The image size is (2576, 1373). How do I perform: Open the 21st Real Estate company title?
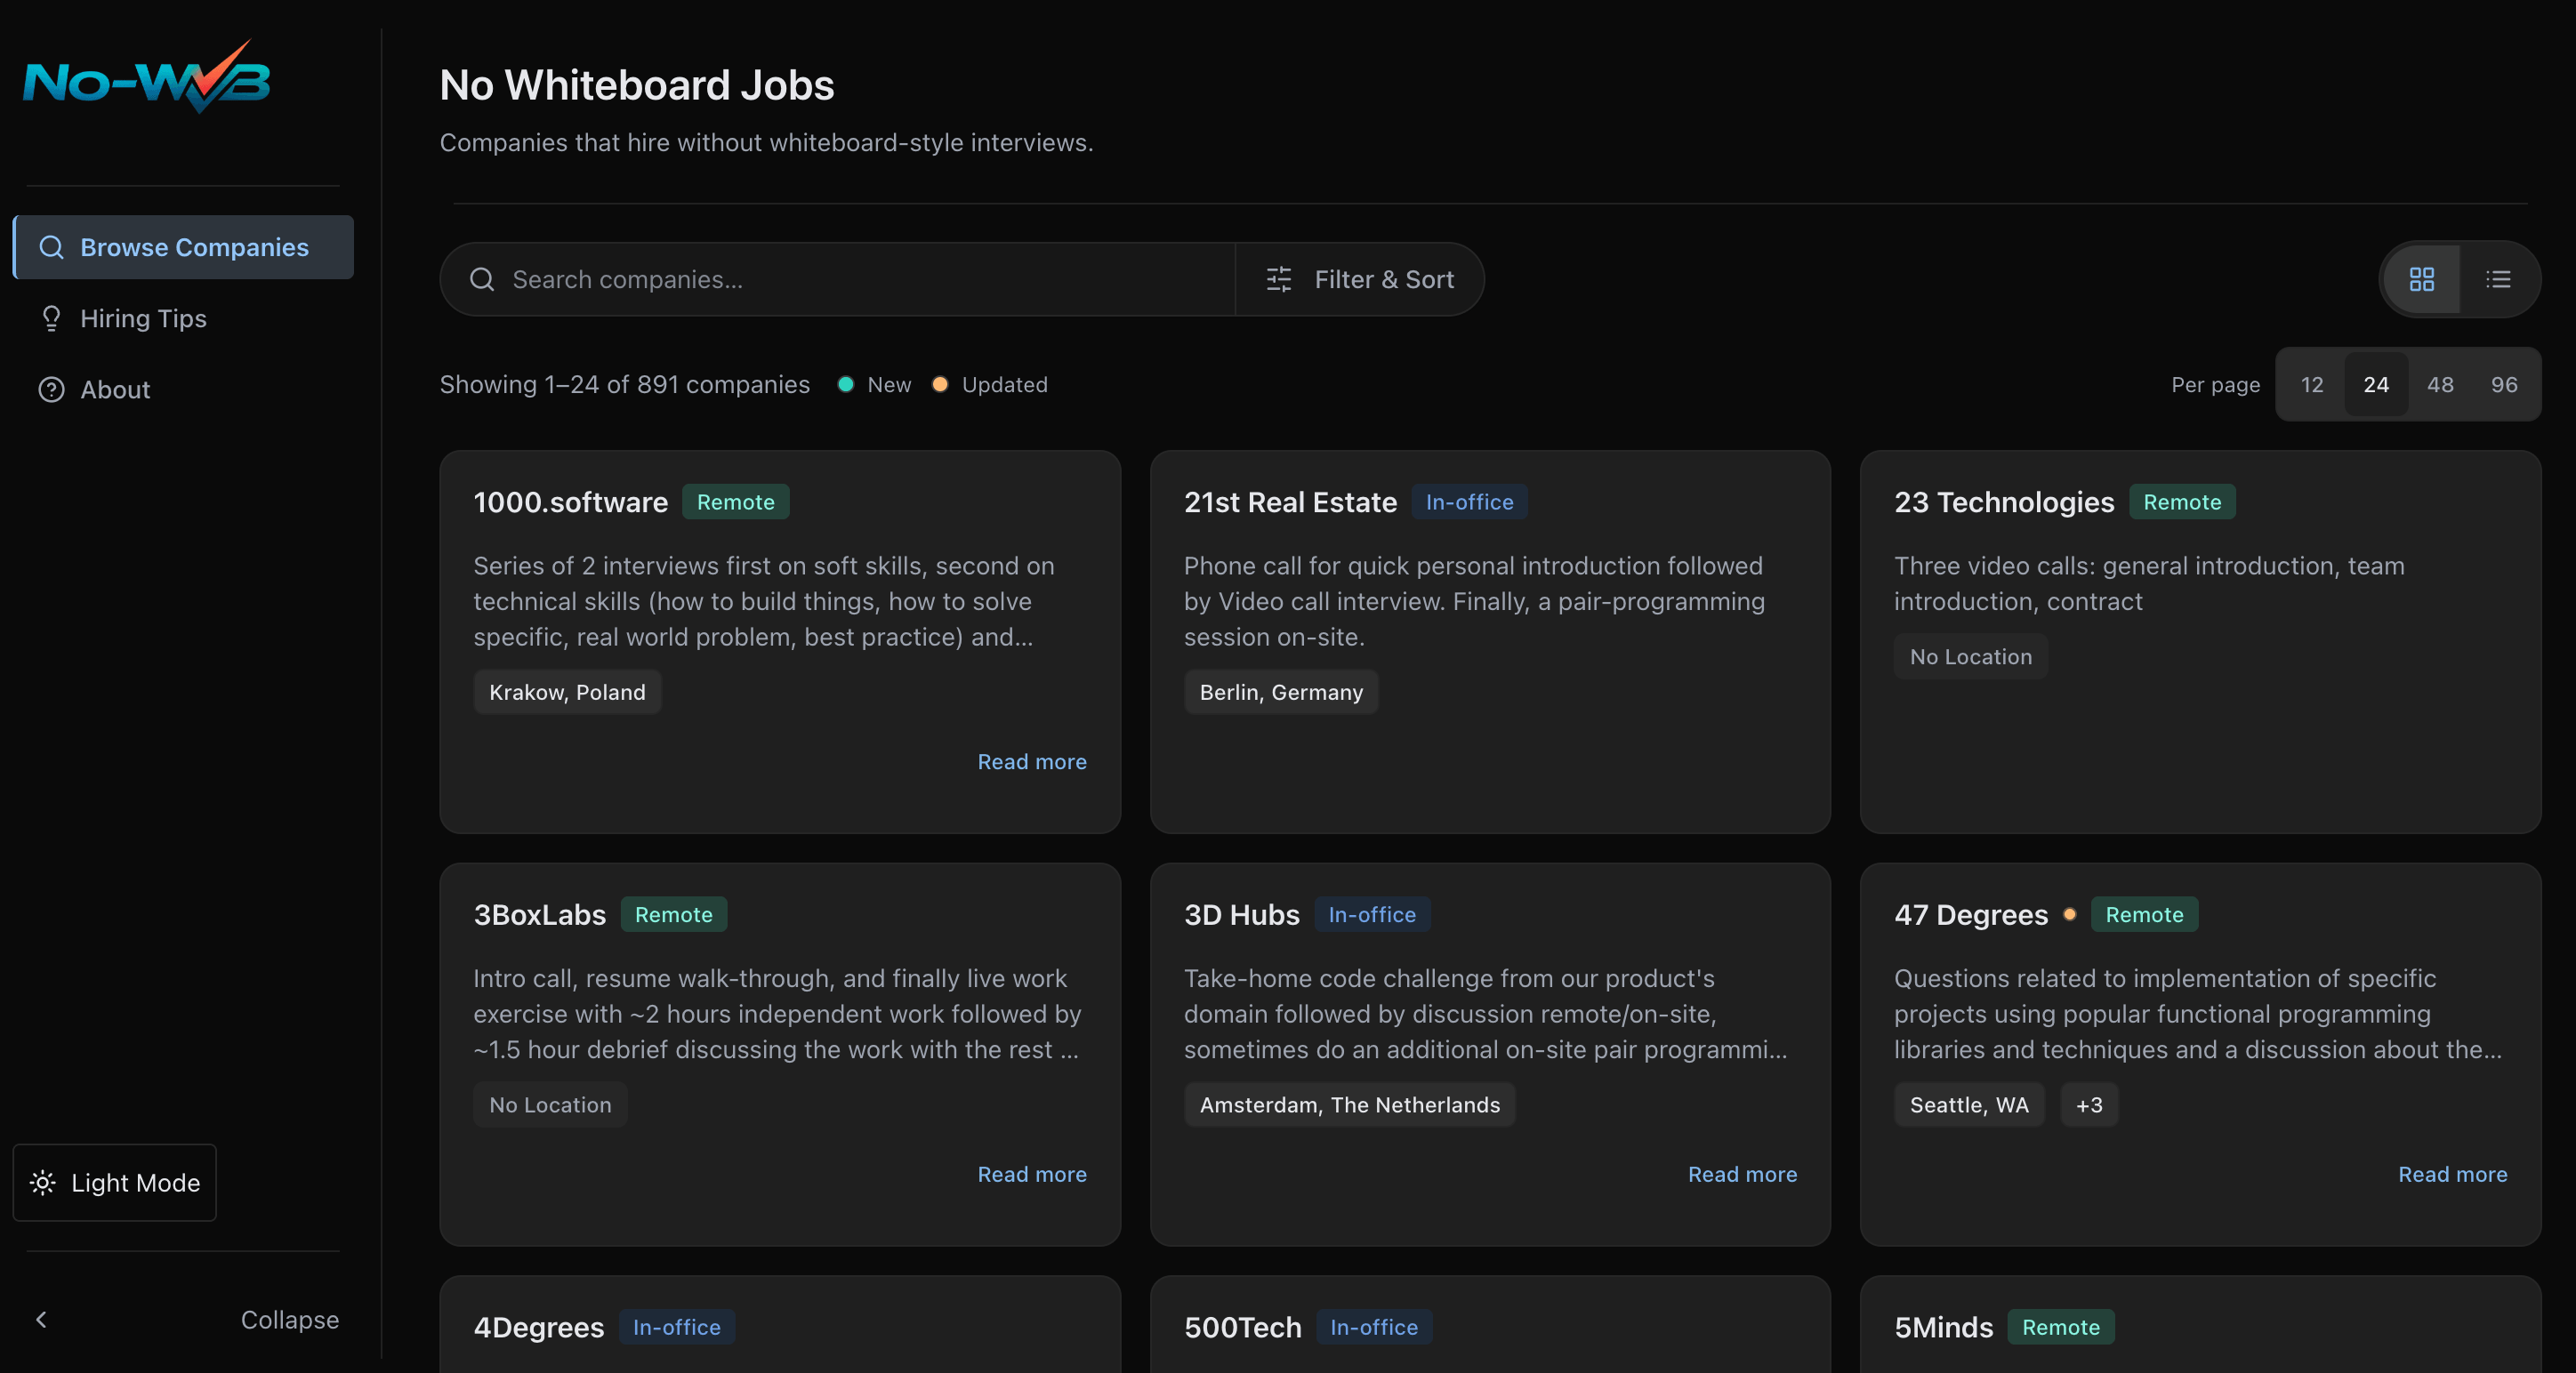click(1290, 501)
